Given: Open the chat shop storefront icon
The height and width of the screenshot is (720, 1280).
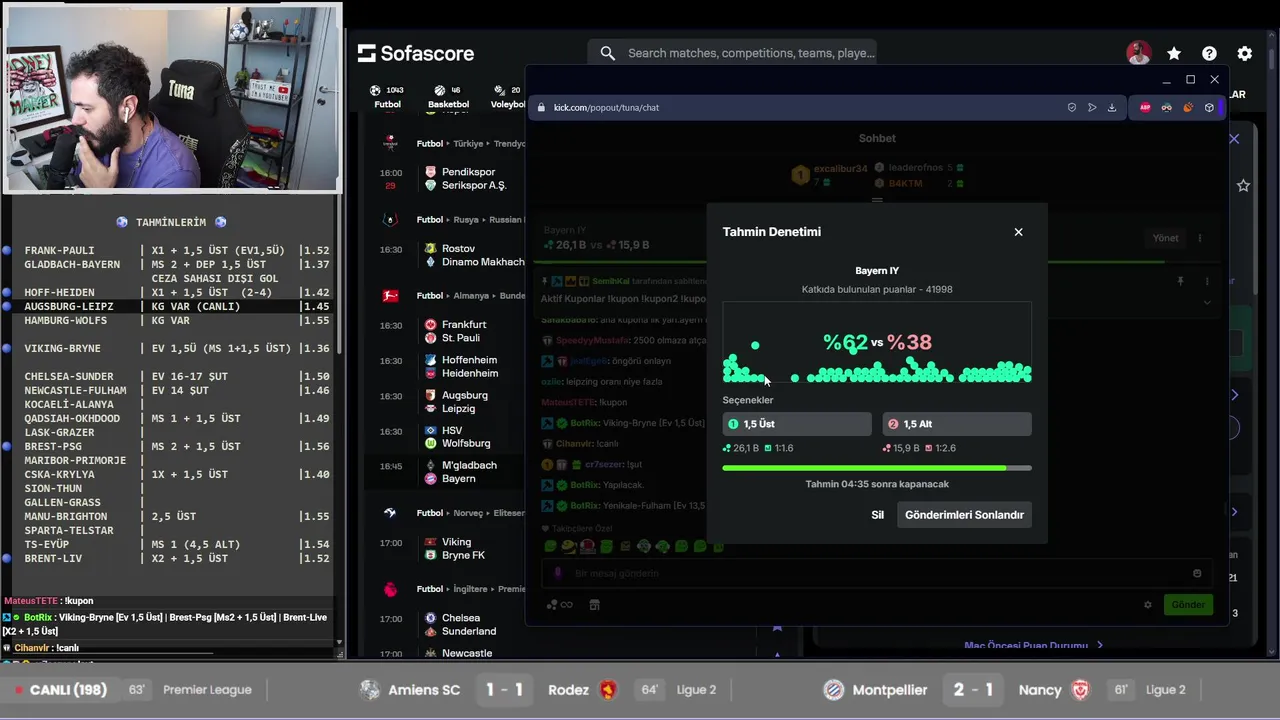Looking at the screenshot, I should (595, 604).
